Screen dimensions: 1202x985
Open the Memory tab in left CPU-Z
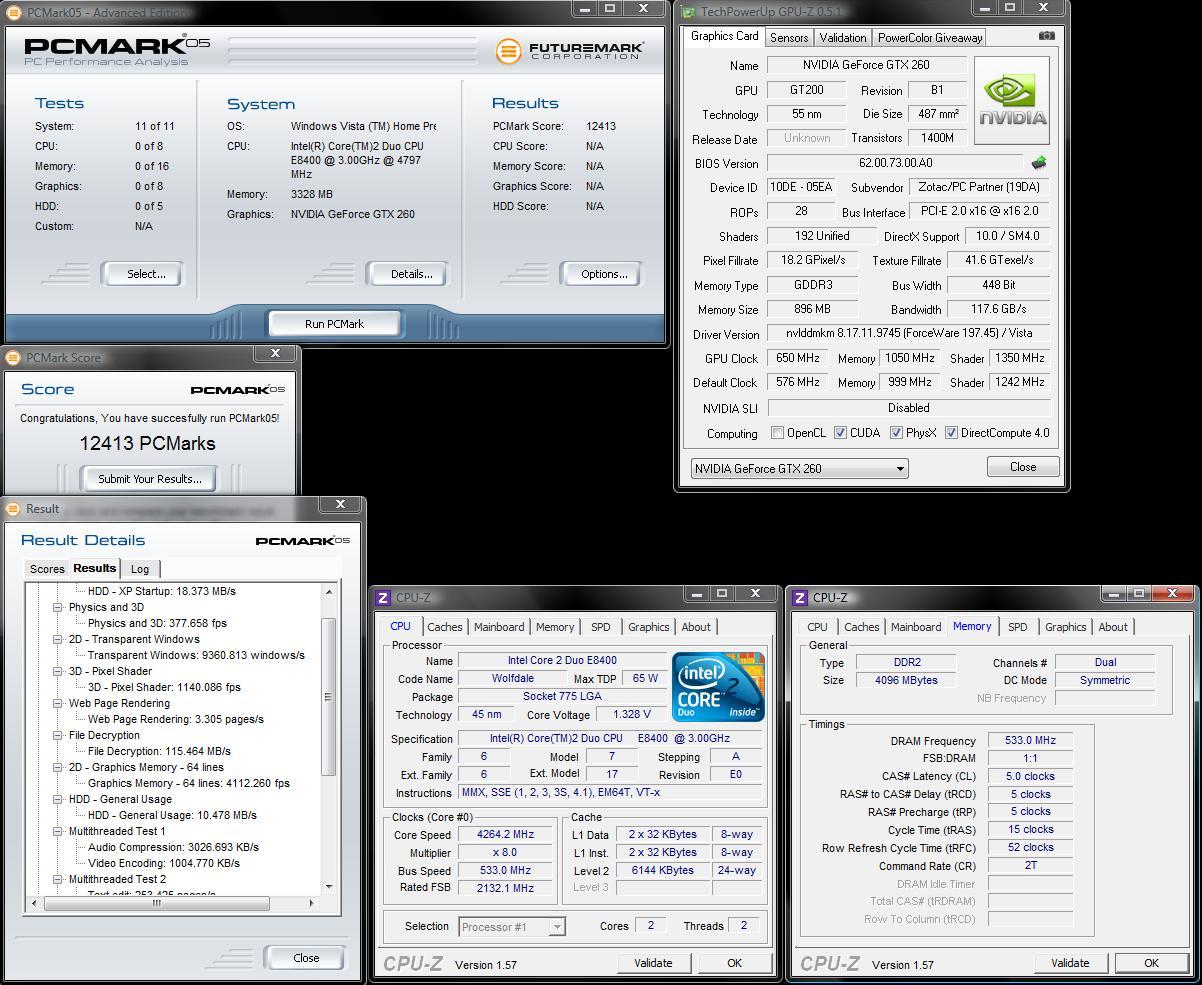pos(555,627)
